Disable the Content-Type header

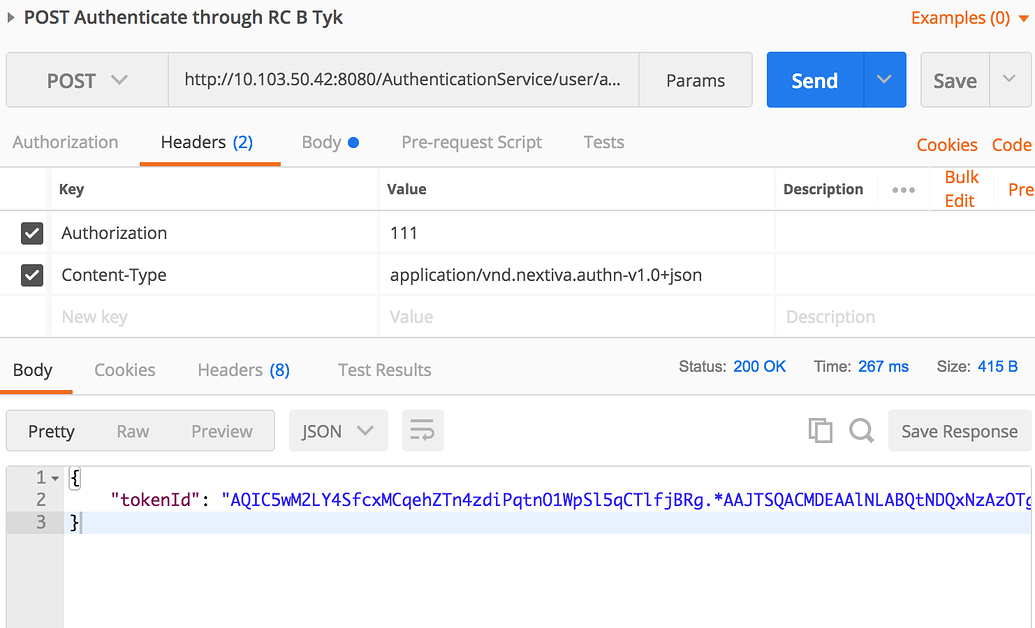[32, 275]
